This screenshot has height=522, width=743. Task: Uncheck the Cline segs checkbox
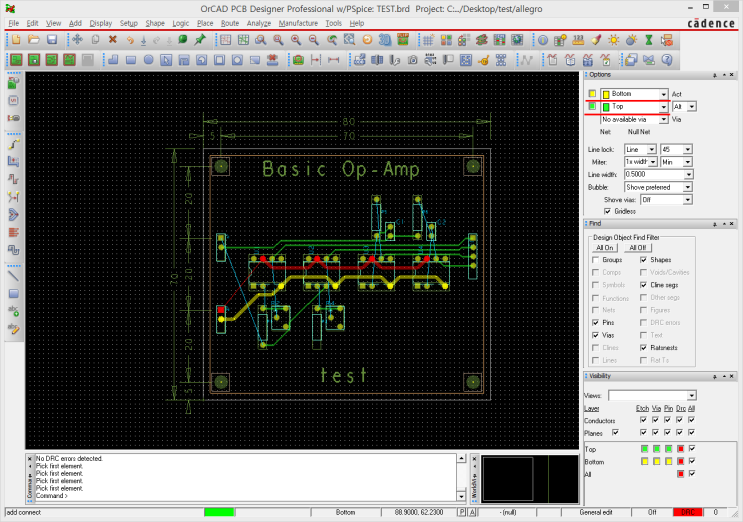click(643, 285)
